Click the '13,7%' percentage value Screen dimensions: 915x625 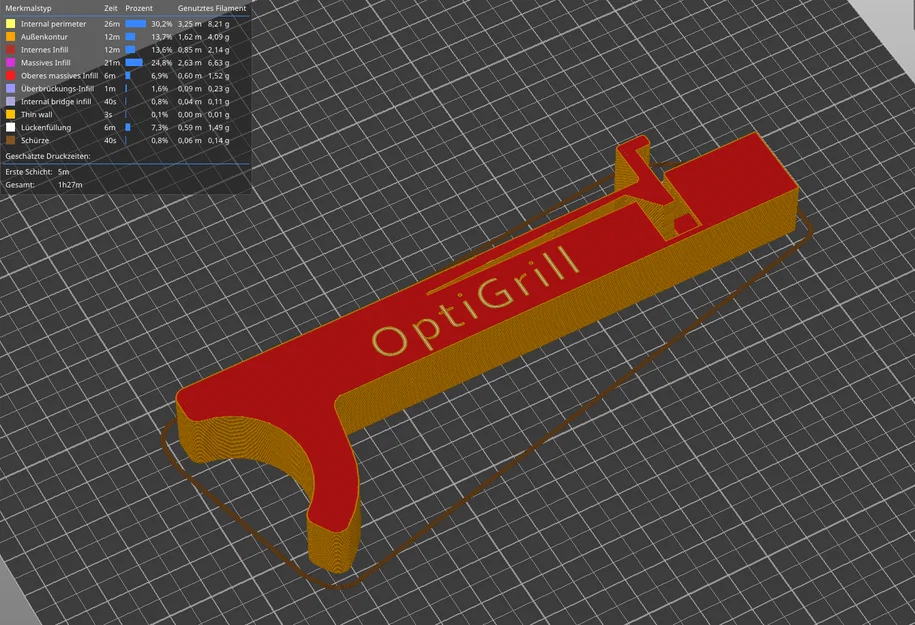[x=162, y=37]
